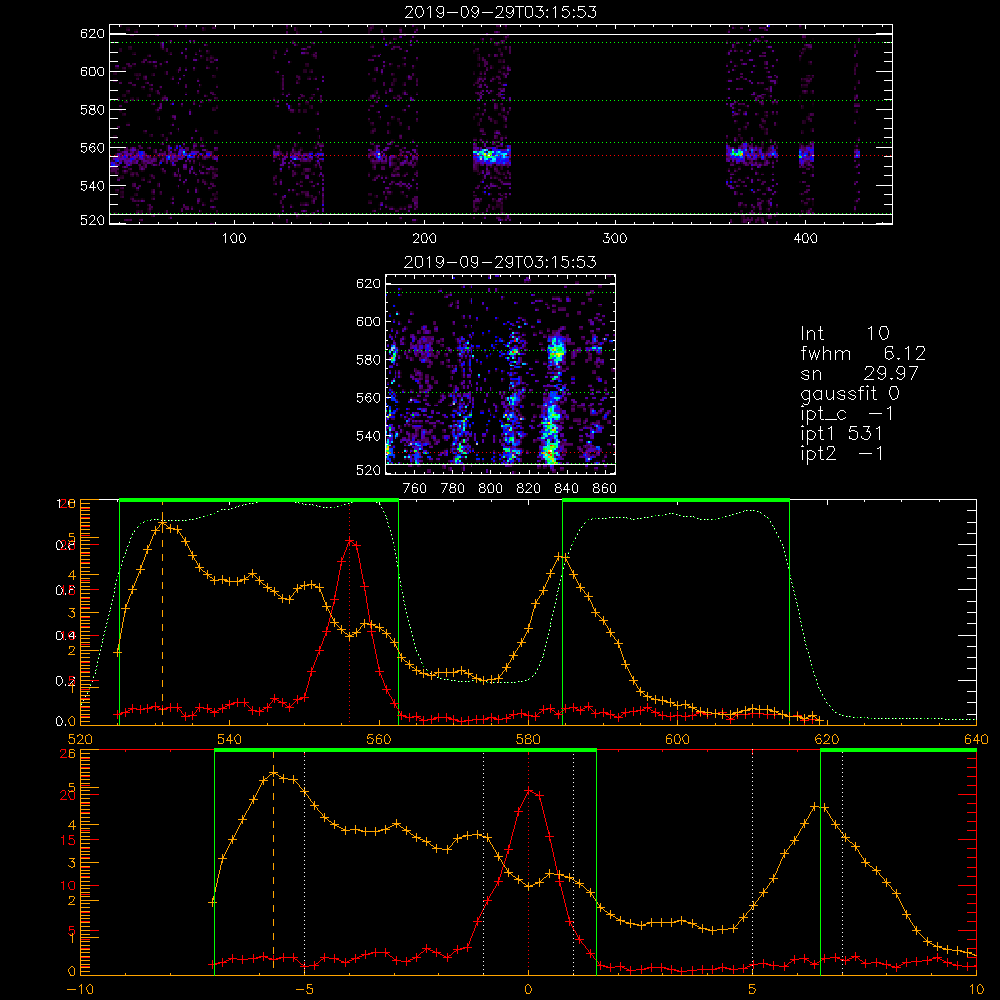Click x-axis label 0 of bottom plot
This screenshot has height=1000, width=1000.
528,990
